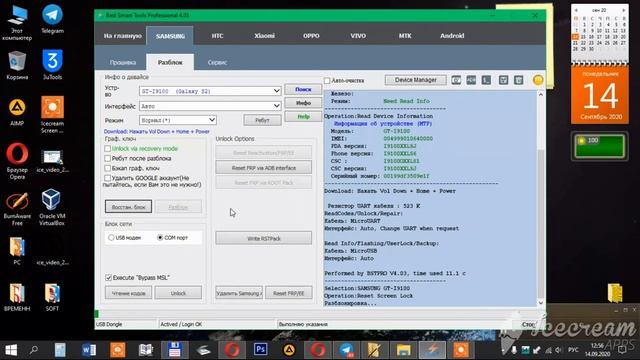The width and height of the screenshot is (640, 360).
Task: Open AIMP desktop shortcut
Action: tap(17, 111)
